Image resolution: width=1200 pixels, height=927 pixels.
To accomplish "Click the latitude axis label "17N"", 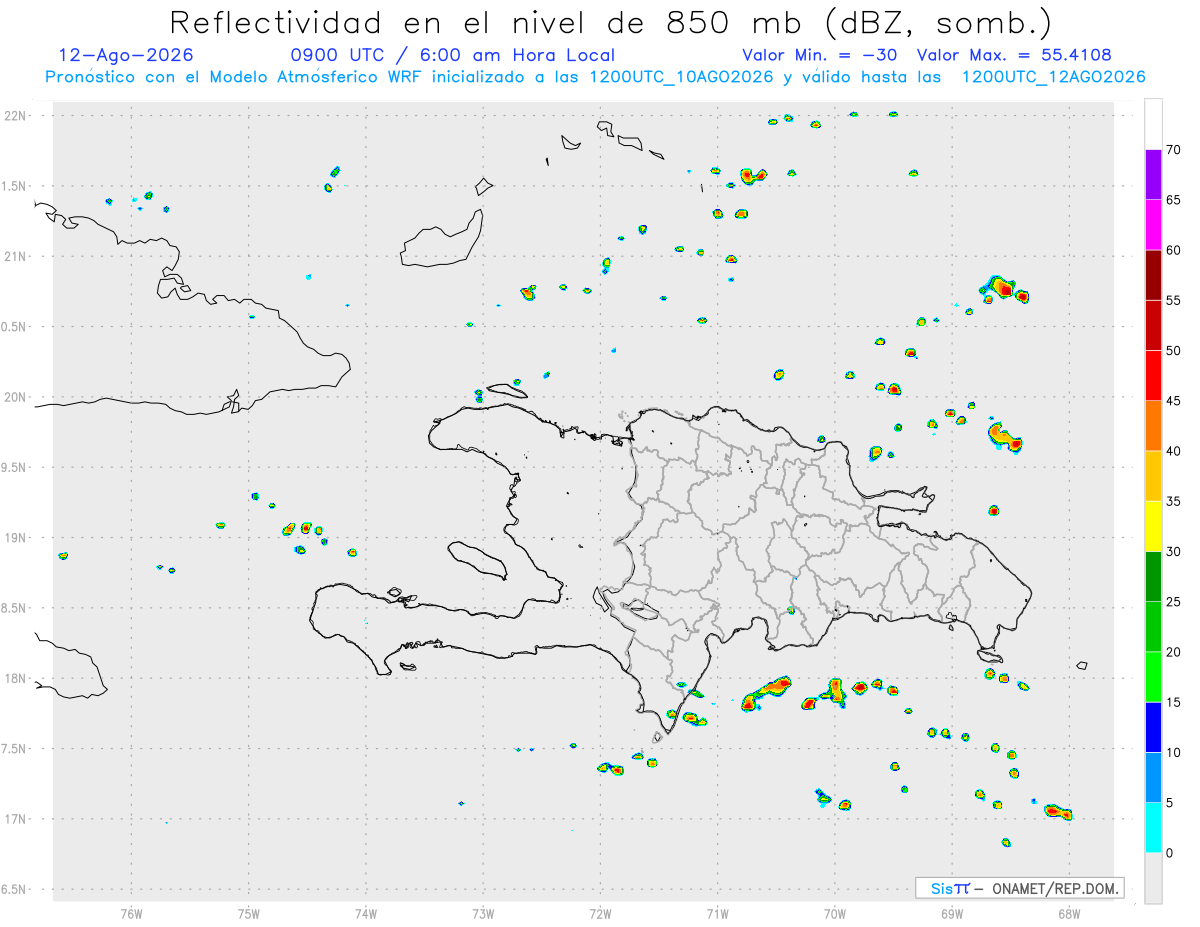I will 17,819.
